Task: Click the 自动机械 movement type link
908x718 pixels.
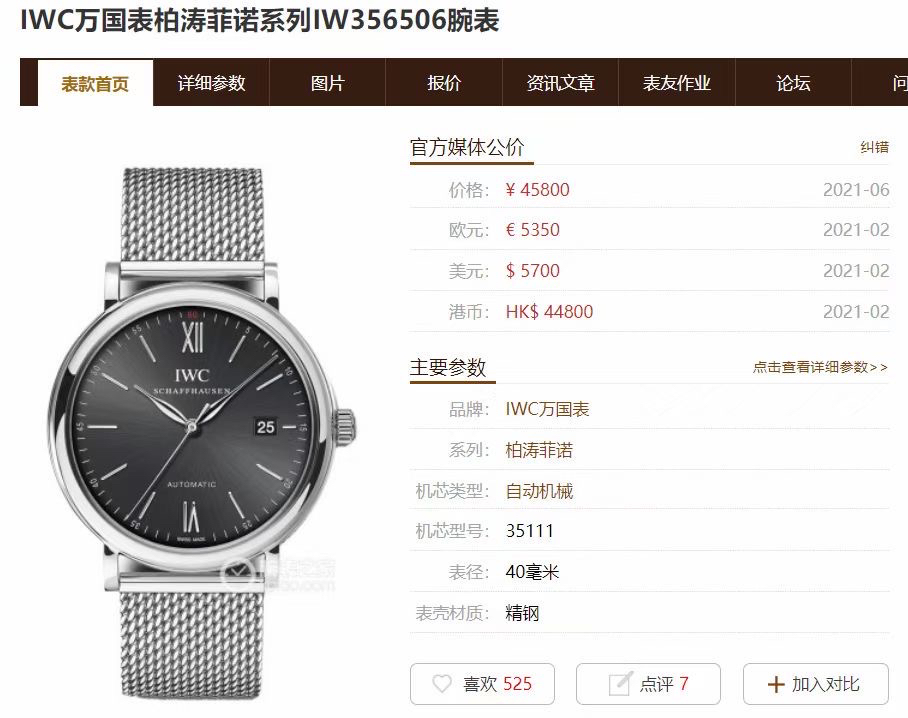Action: pyautogui.click(x=539, y=491)
